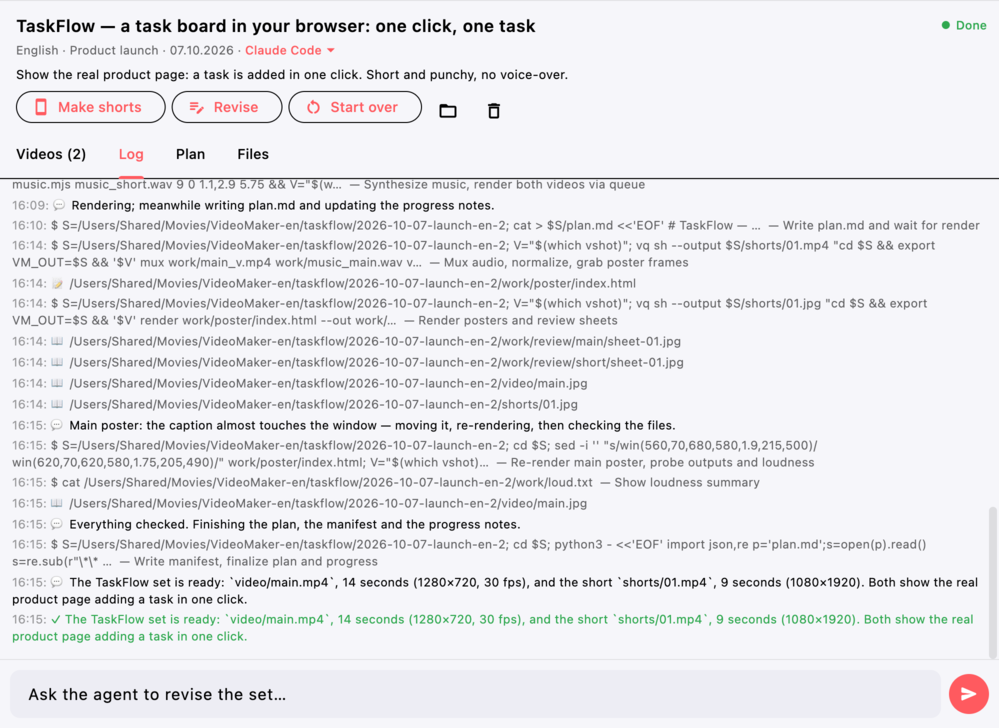Click the read icon beside review/main/sheet-01.jpg
Image resolution: width=999 pixels, height=728 pixels.
[57, 341]
